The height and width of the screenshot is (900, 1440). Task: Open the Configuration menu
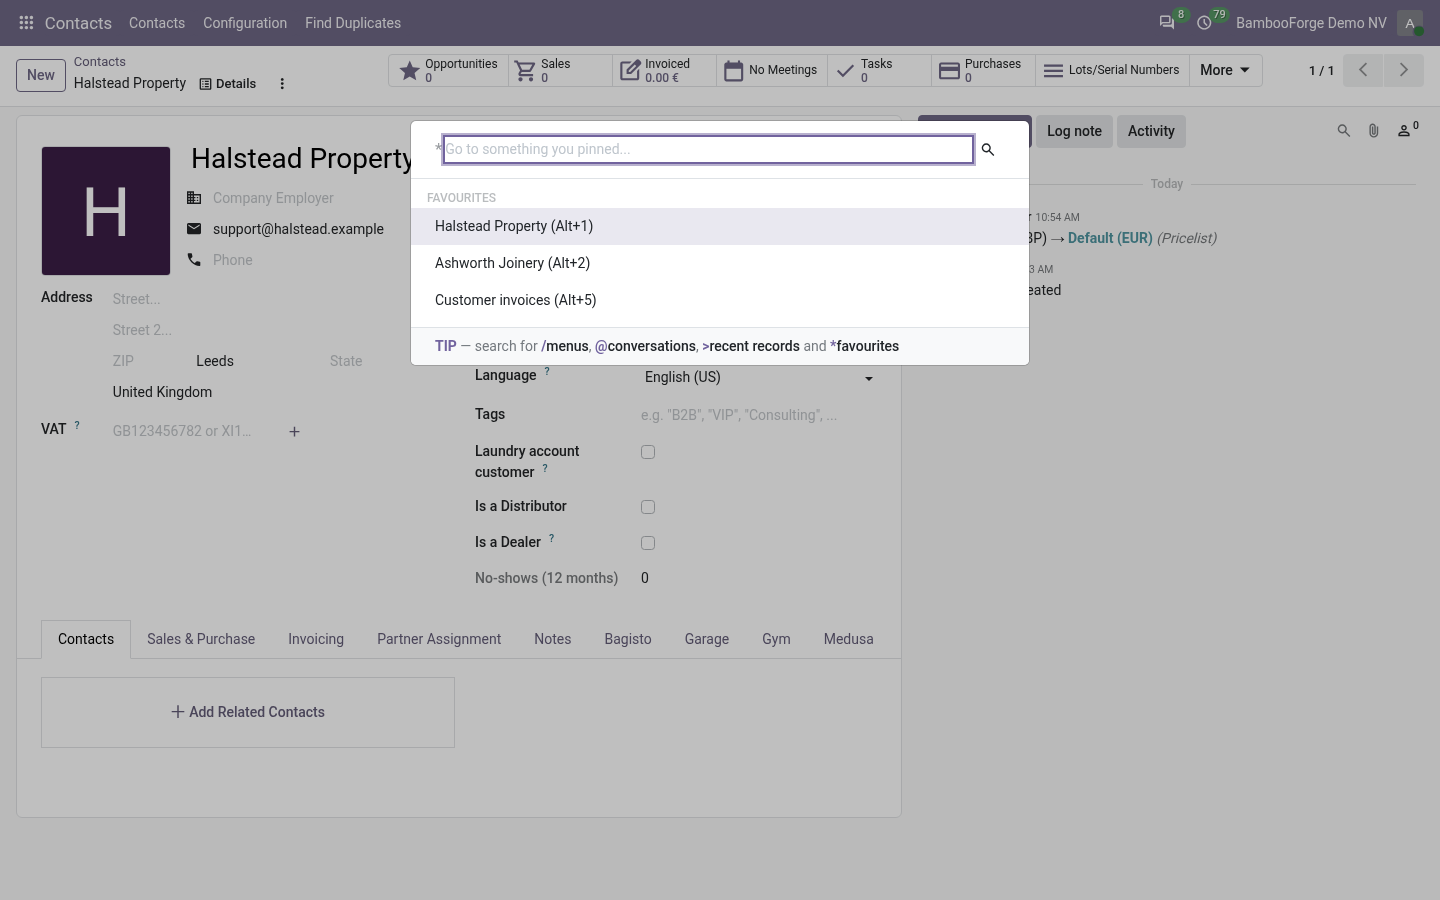[x=245, y=23]
